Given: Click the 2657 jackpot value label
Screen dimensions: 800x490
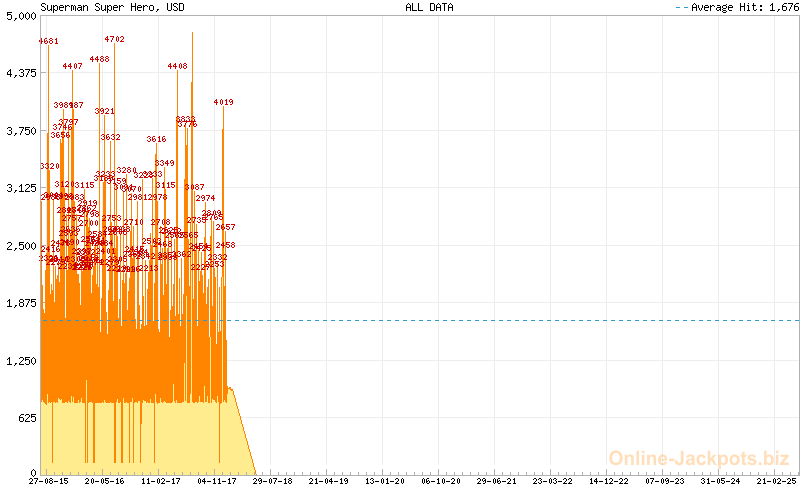Looking at the screenshot, I should coord(226,227).
